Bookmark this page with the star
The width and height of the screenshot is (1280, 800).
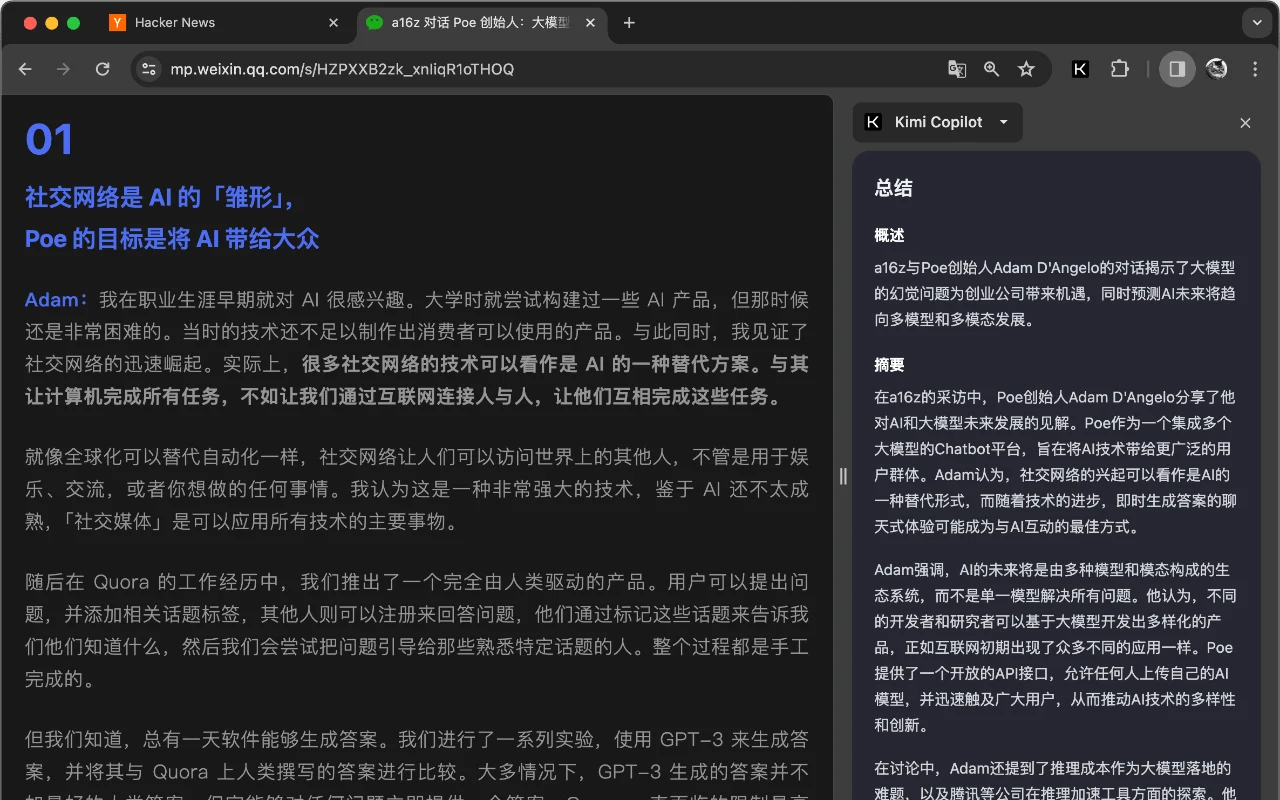[x=1026, y=69]
